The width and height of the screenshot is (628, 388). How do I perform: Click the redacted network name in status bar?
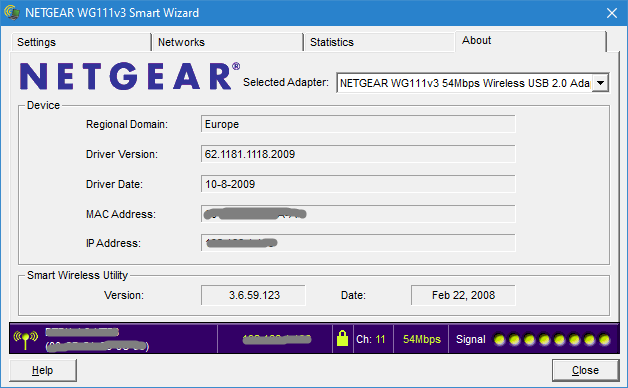pos(82,332)
